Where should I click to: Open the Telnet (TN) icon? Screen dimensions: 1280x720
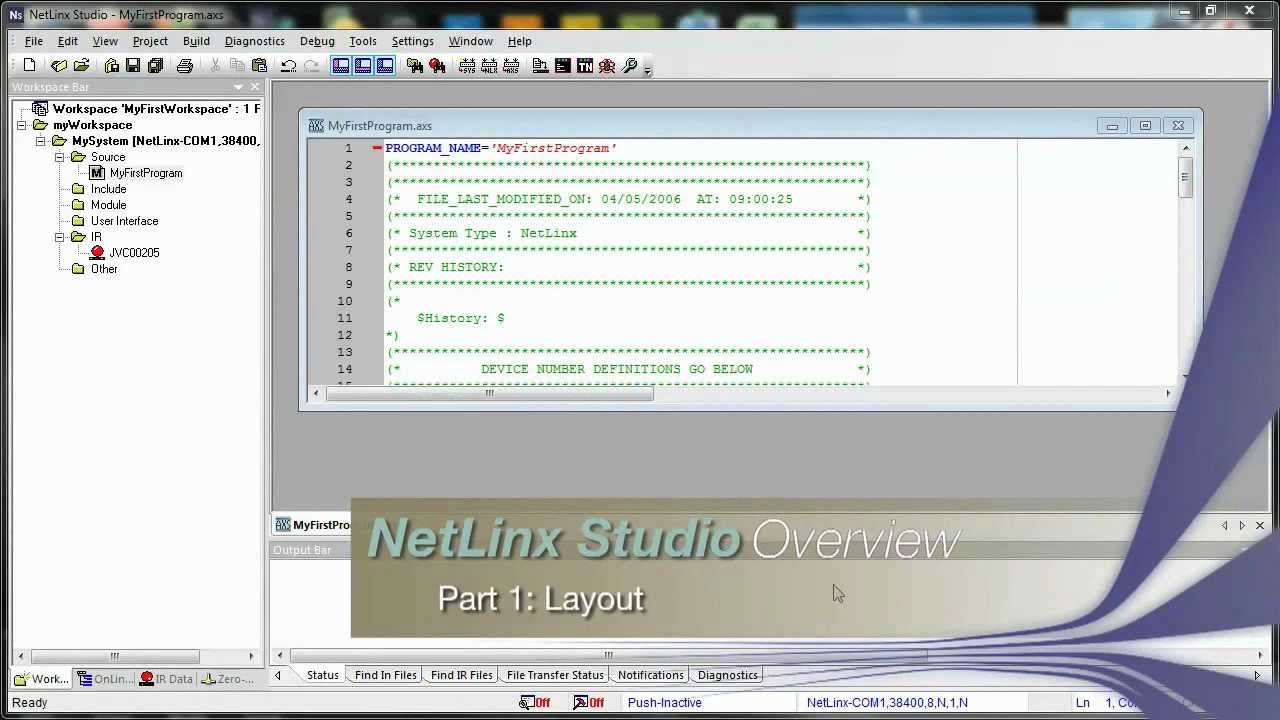[x=585, y=66]
